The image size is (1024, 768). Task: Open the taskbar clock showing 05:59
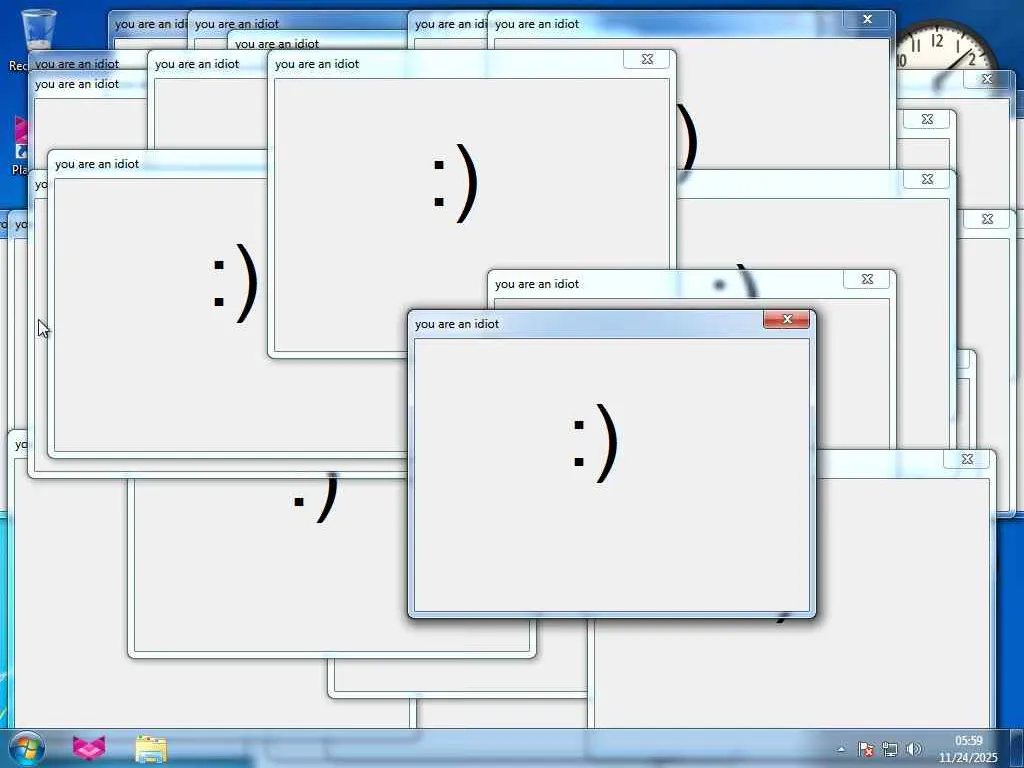(968, 749)
